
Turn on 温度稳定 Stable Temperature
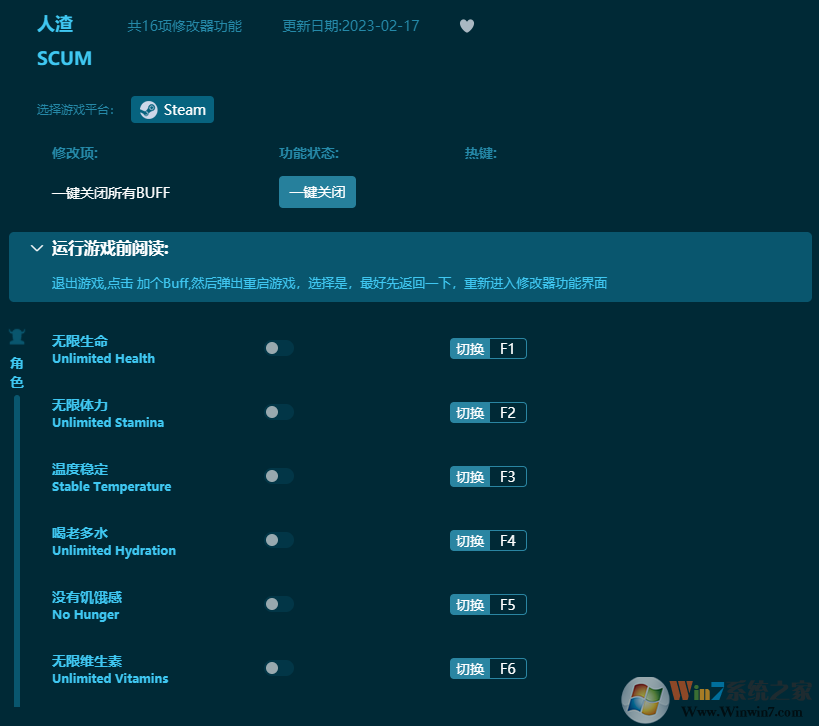click(x=279, y=476)
